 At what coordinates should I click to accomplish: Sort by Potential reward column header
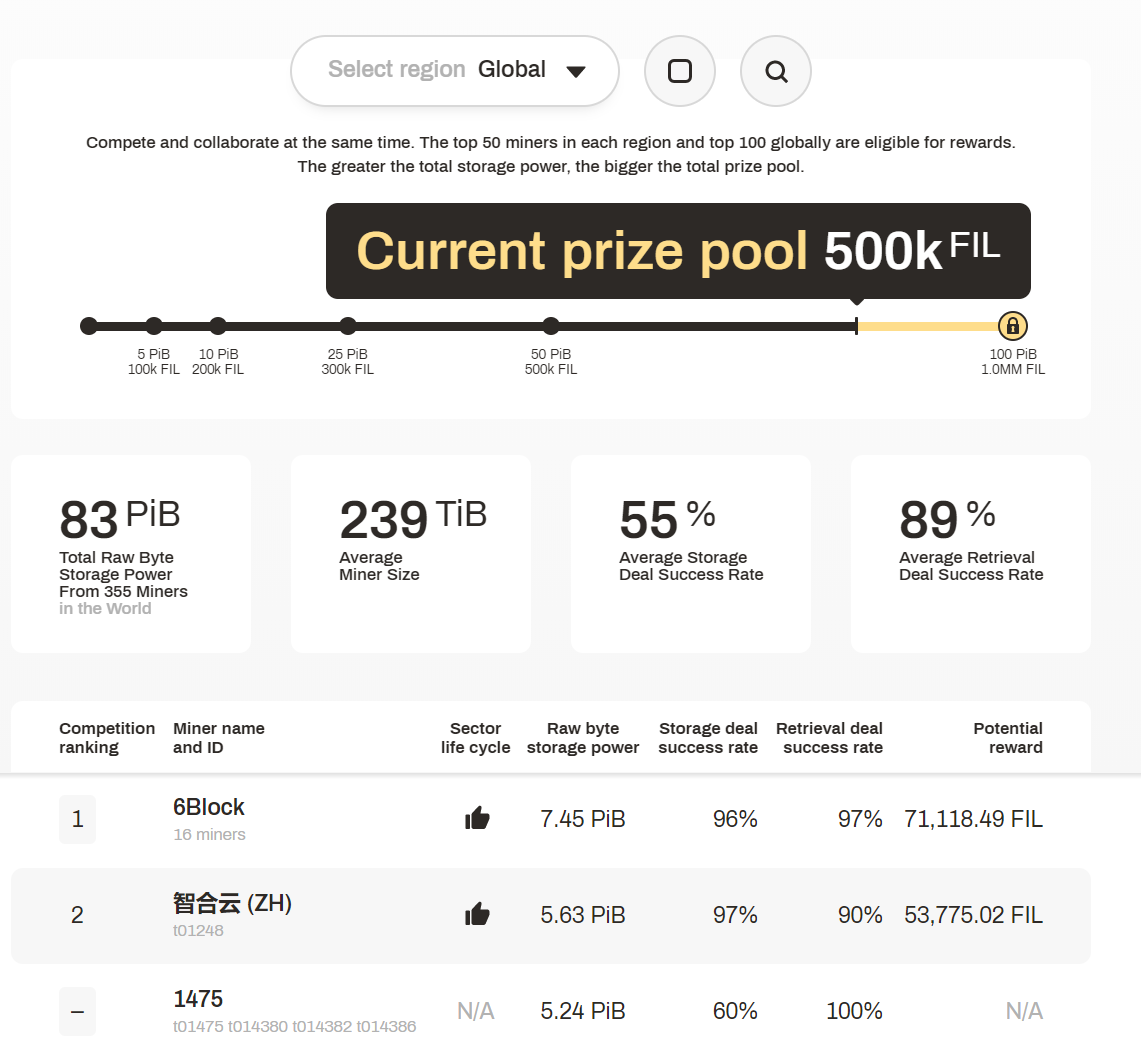tap(1008, 738)
